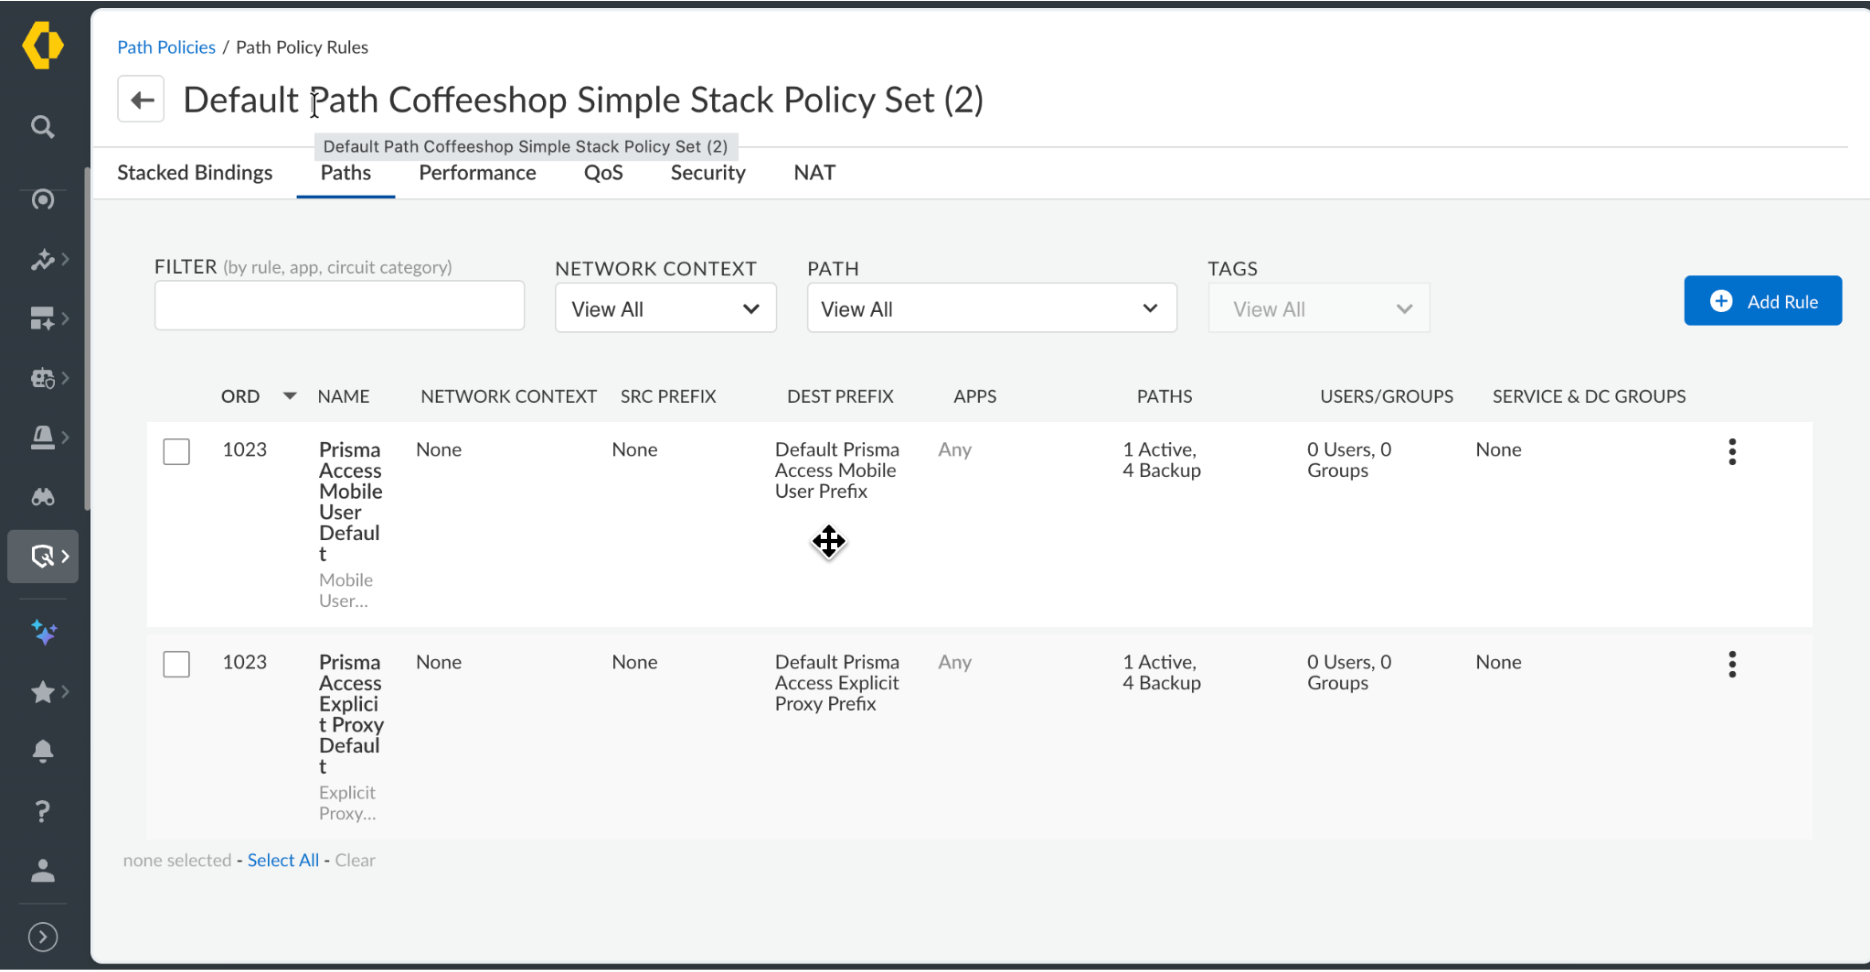Open the Network Context View All dropdown
Viewport: 1870px width, 972px height.
[x=666, y=309]
